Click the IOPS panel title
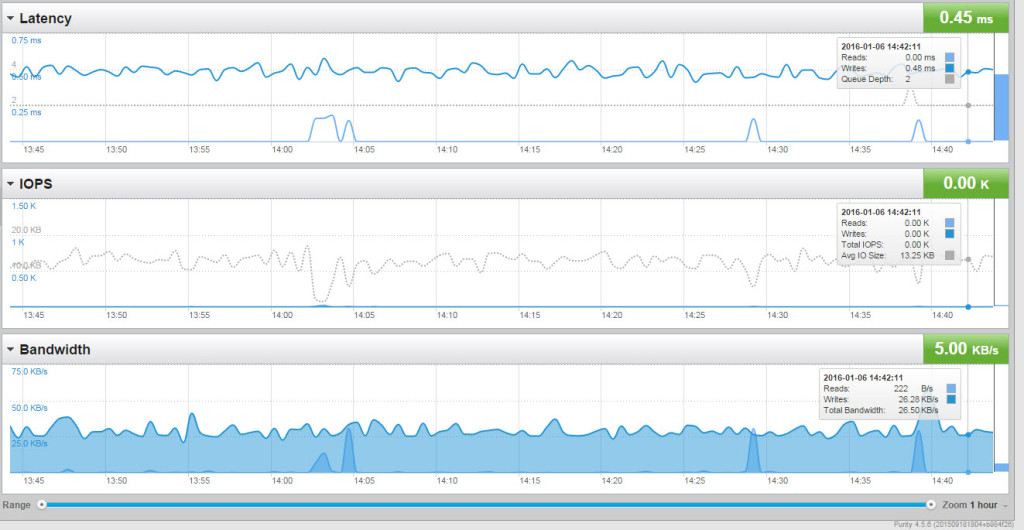This screenshot has height=530, width=1024. coord(36,184)
